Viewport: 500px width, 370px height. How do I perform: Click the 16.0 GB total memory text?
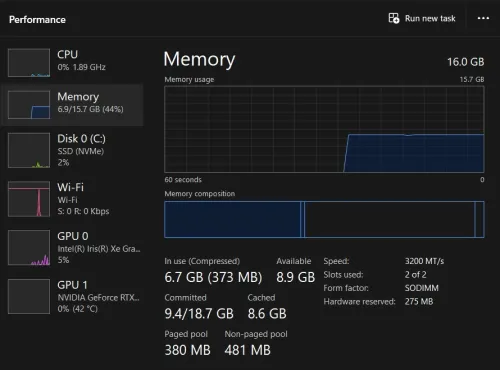coord(465,62)
